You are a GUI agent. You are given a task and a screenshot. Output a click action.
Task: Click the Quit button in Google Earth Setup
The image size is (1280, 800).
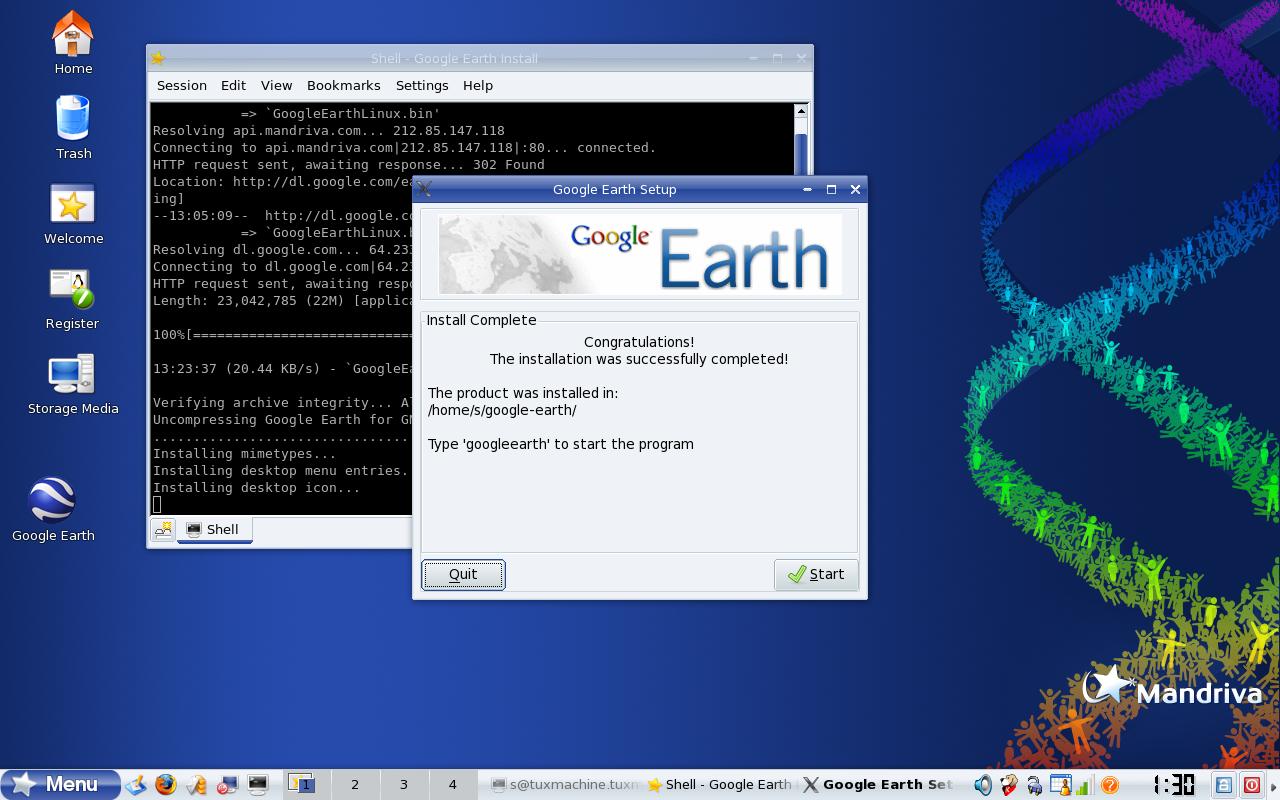coord(463,574)
